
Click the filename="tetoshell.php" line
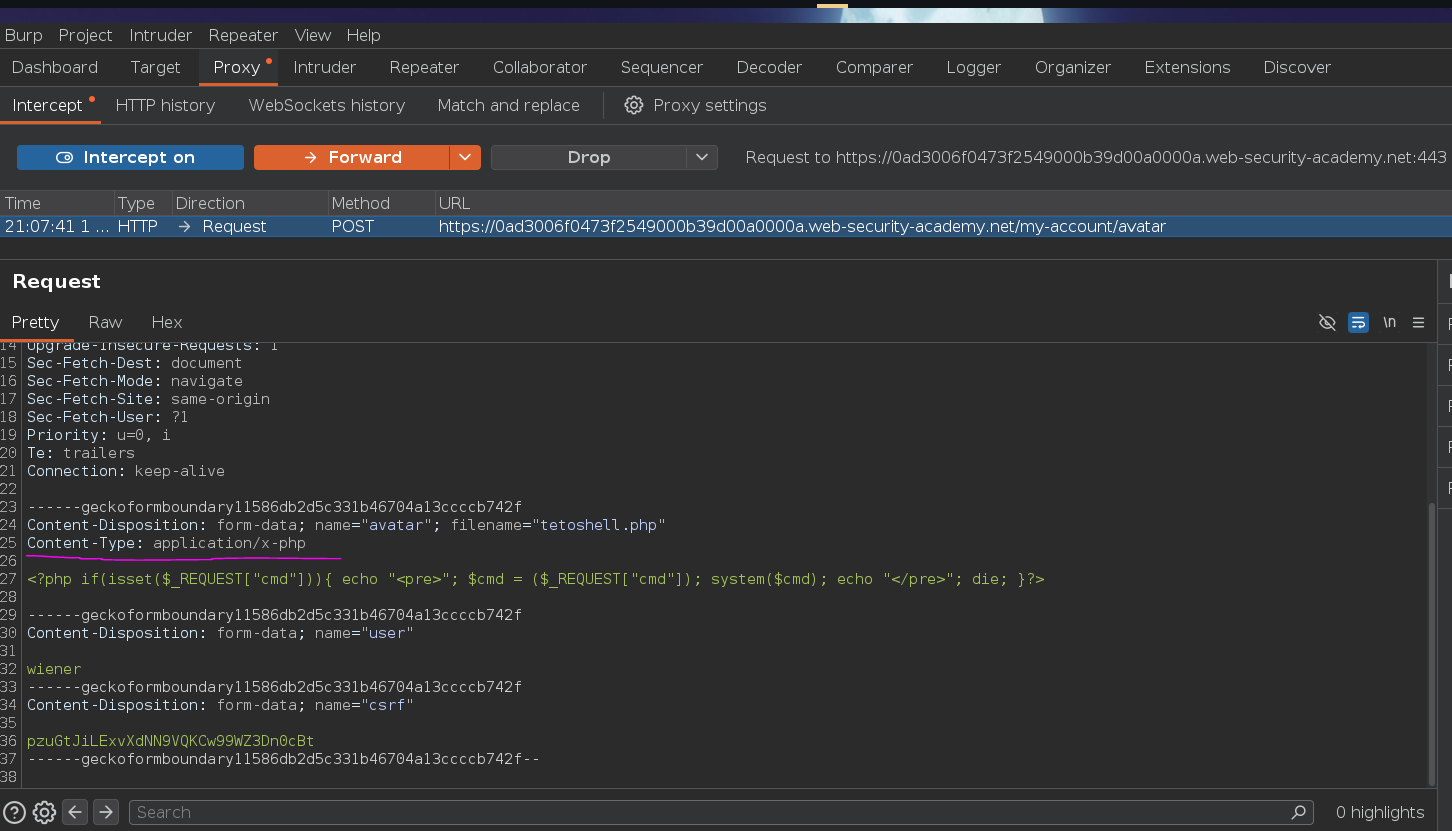point(346,525)
